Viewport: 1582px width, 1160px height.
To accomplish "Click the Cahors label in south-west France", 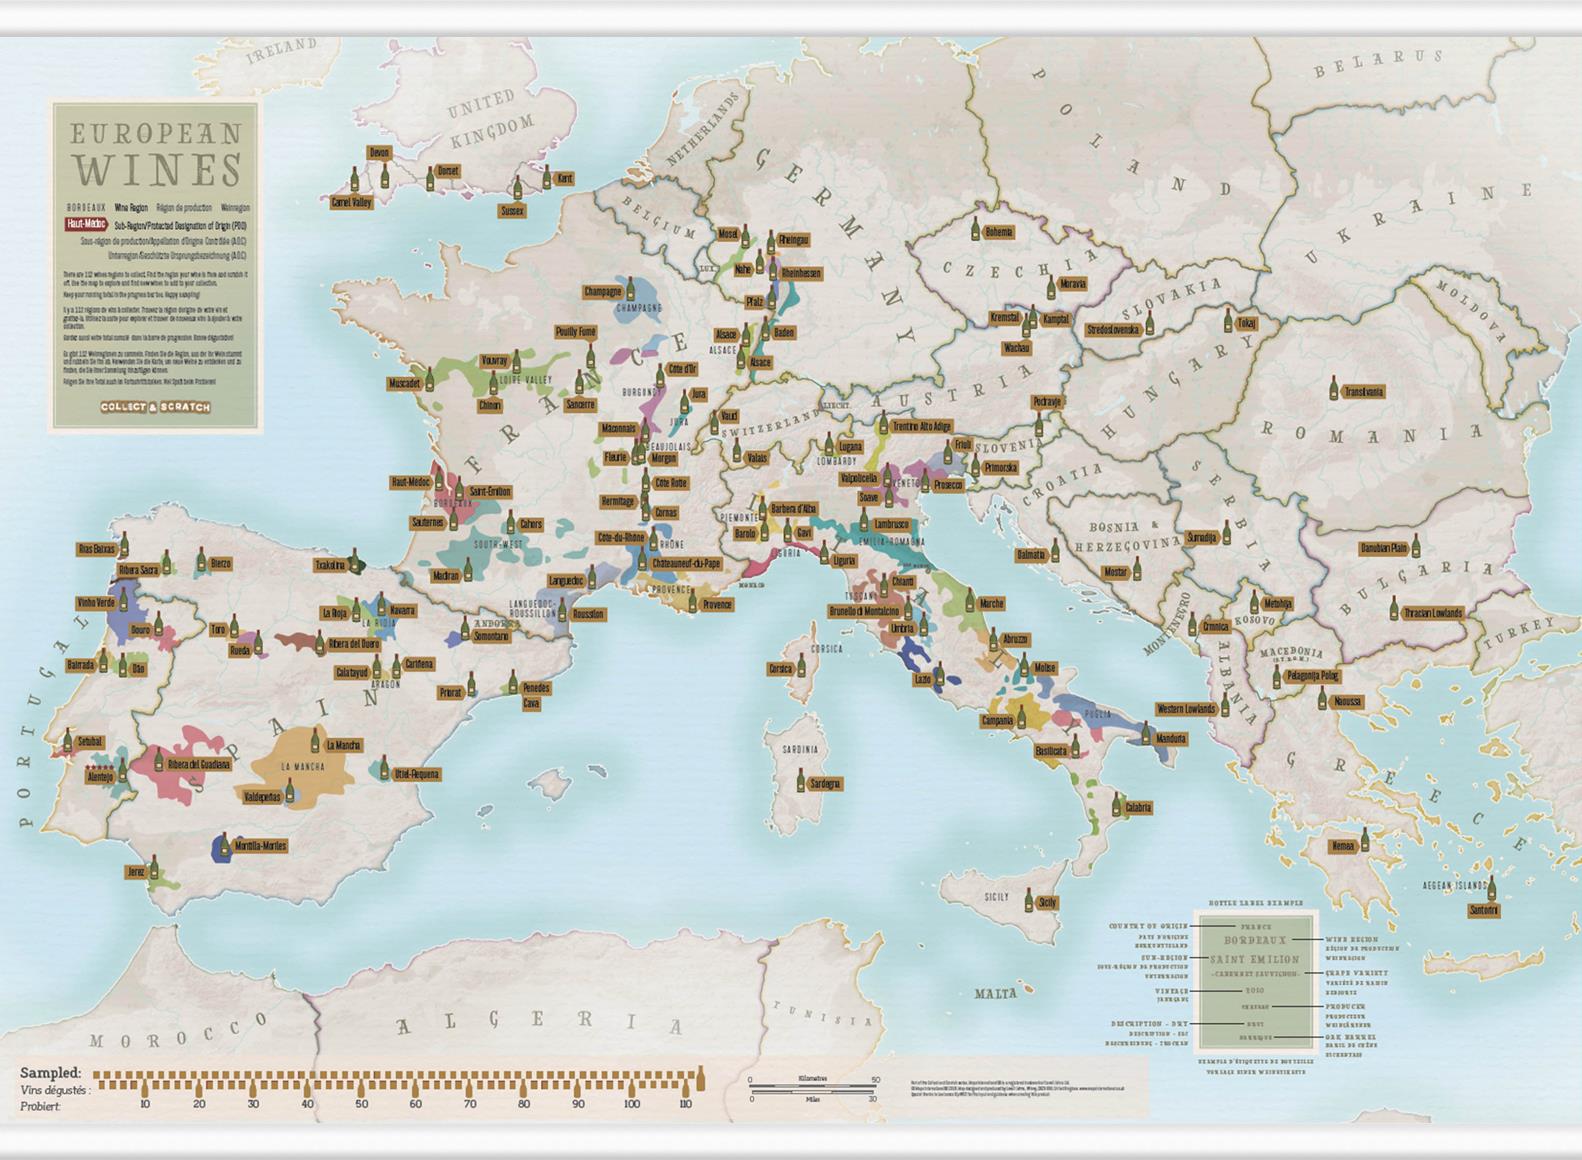I will 530,523.
